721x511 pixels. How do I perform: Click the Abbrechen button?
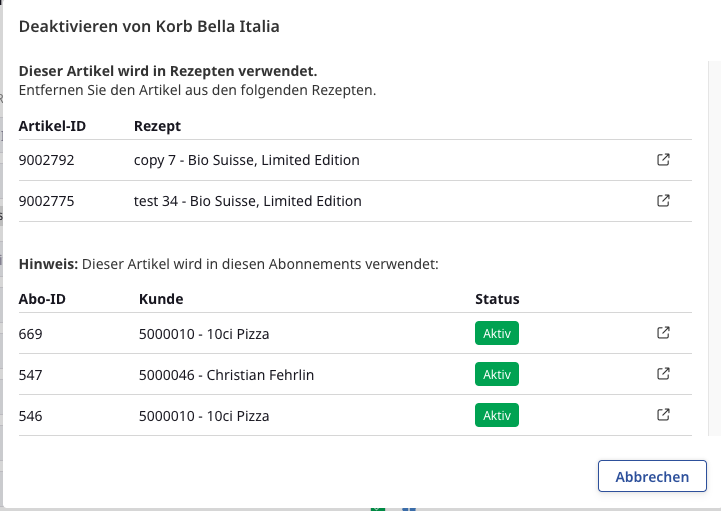point(652,477)
